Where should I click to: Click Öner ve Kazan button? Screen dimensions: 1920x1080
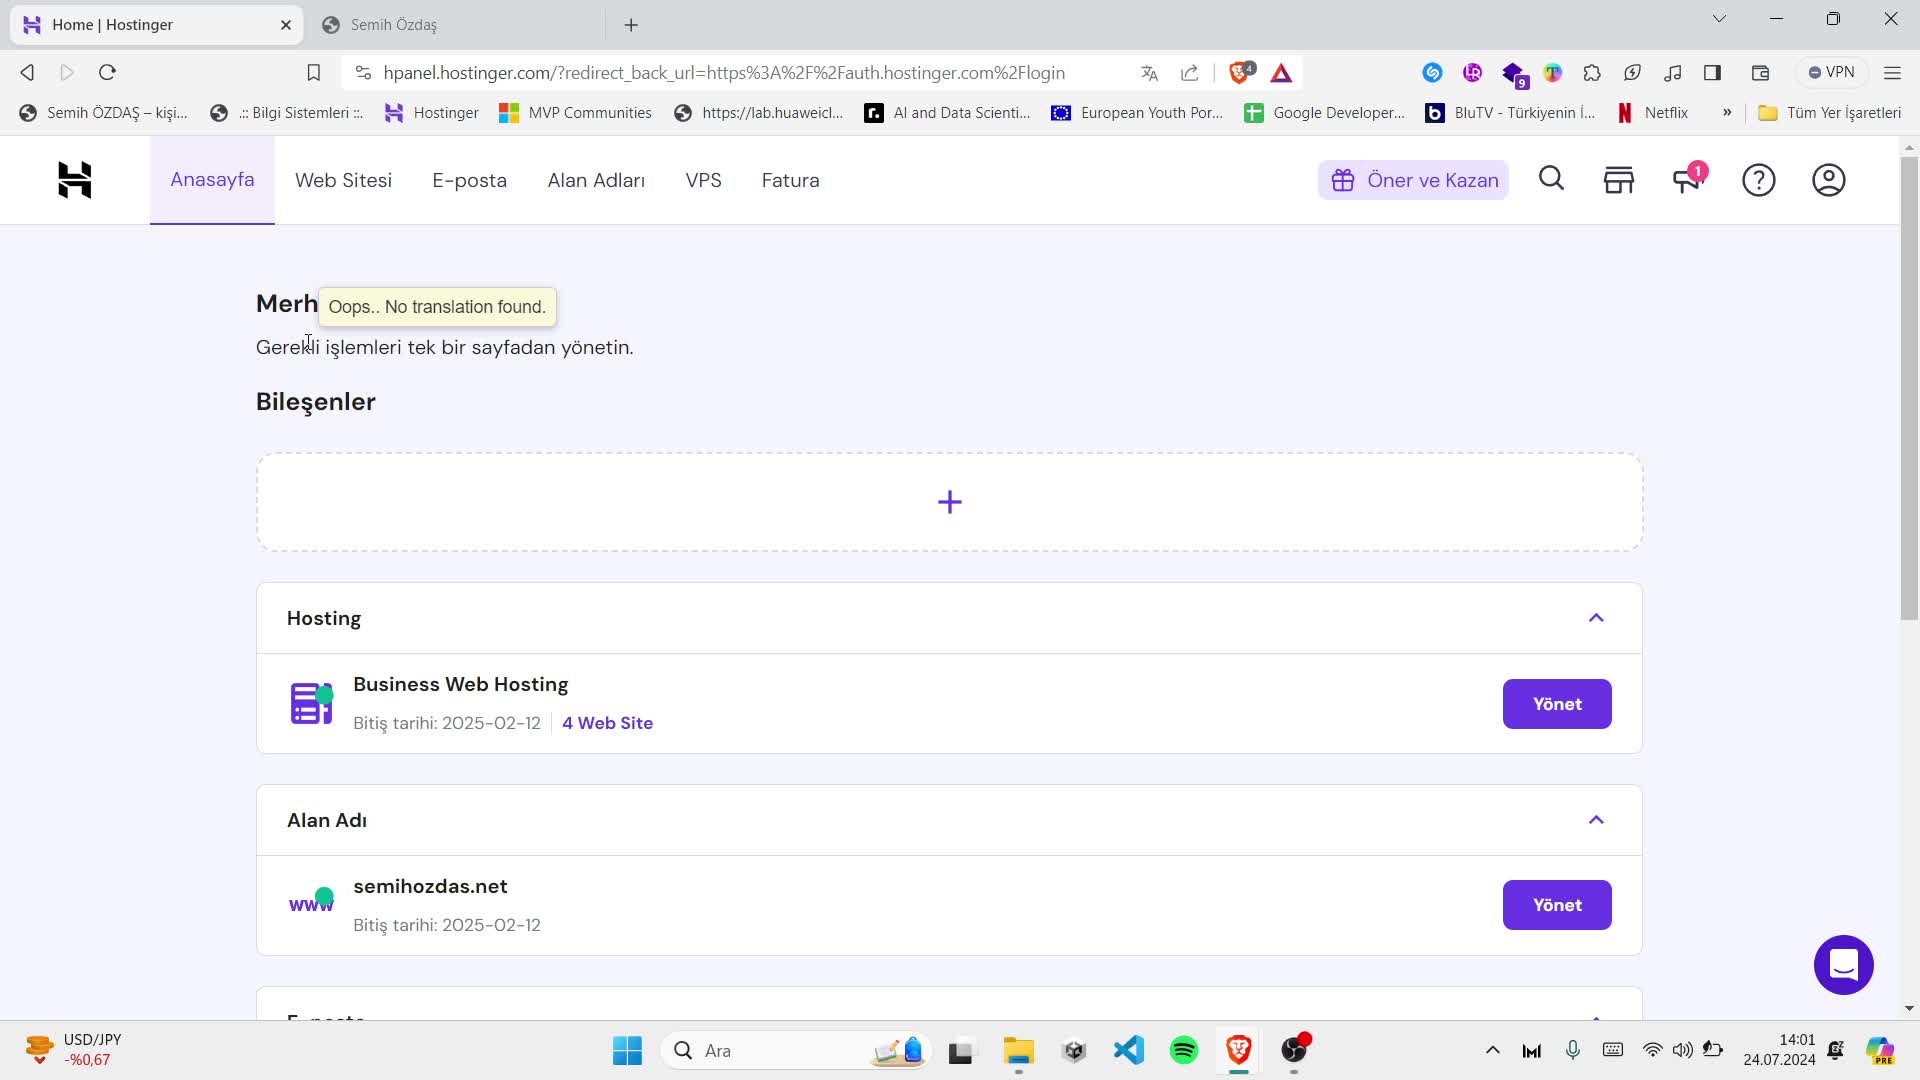1413,180
